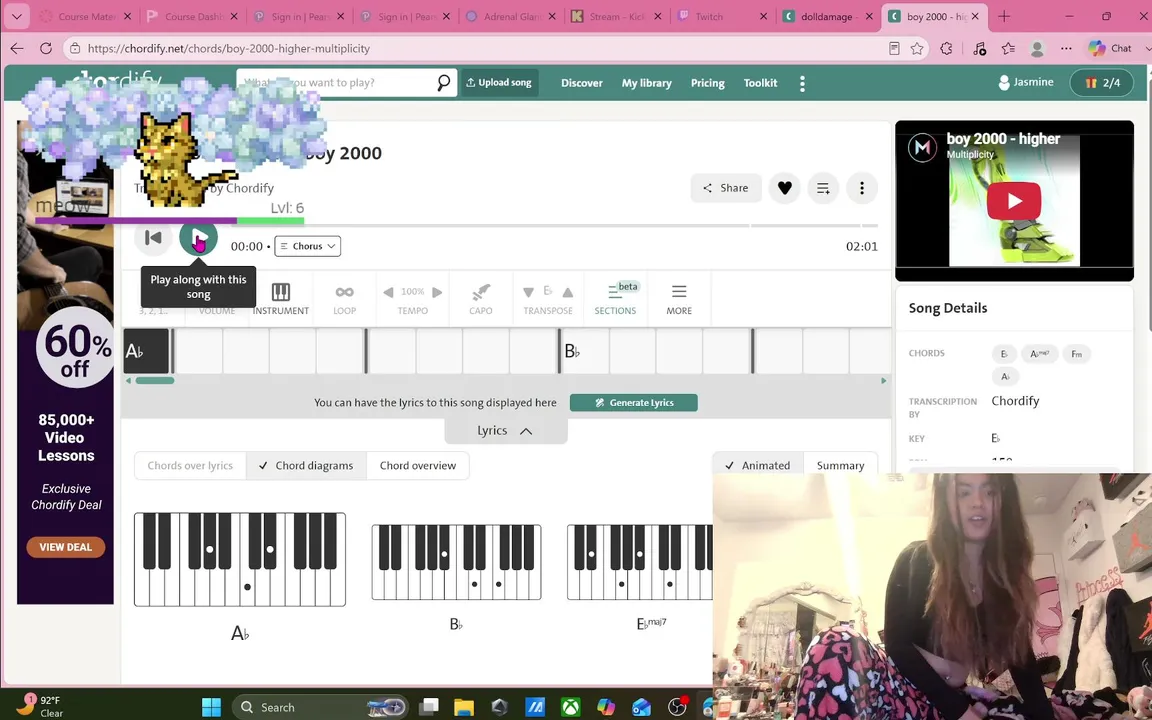Open My library

(647, 83)
